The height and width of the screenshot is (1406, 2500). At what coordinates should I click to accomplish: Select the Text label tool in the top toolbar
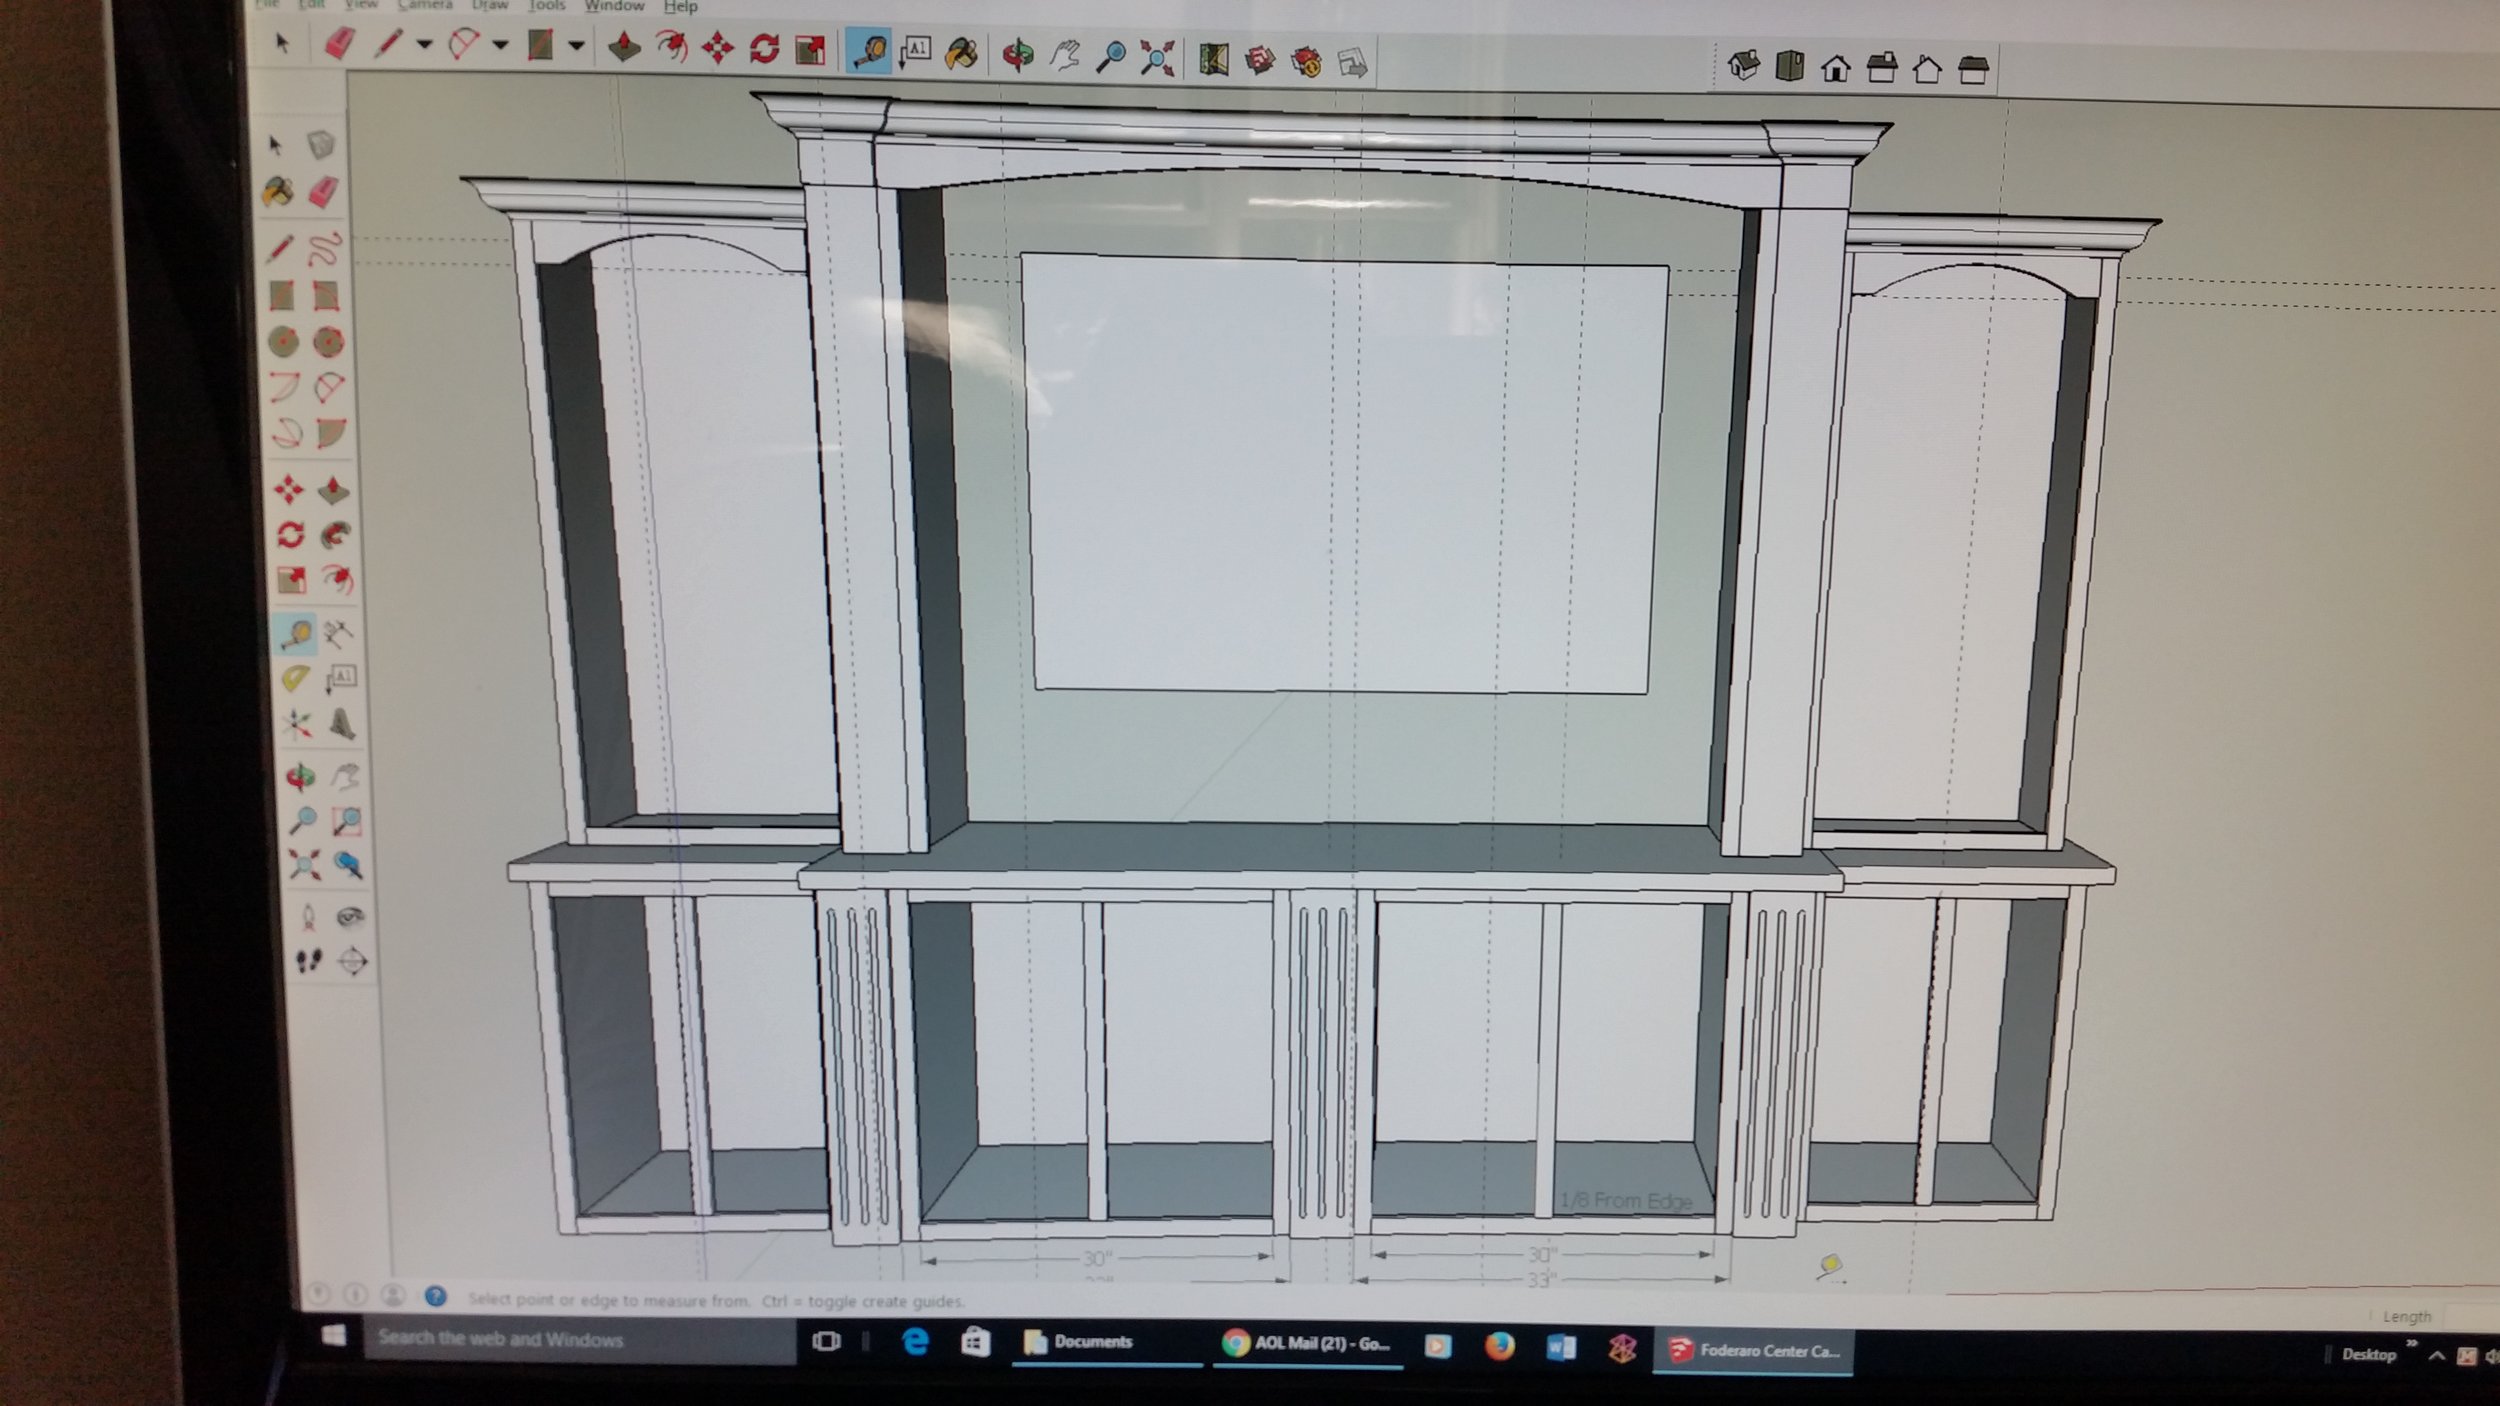[x=914, y=51]
